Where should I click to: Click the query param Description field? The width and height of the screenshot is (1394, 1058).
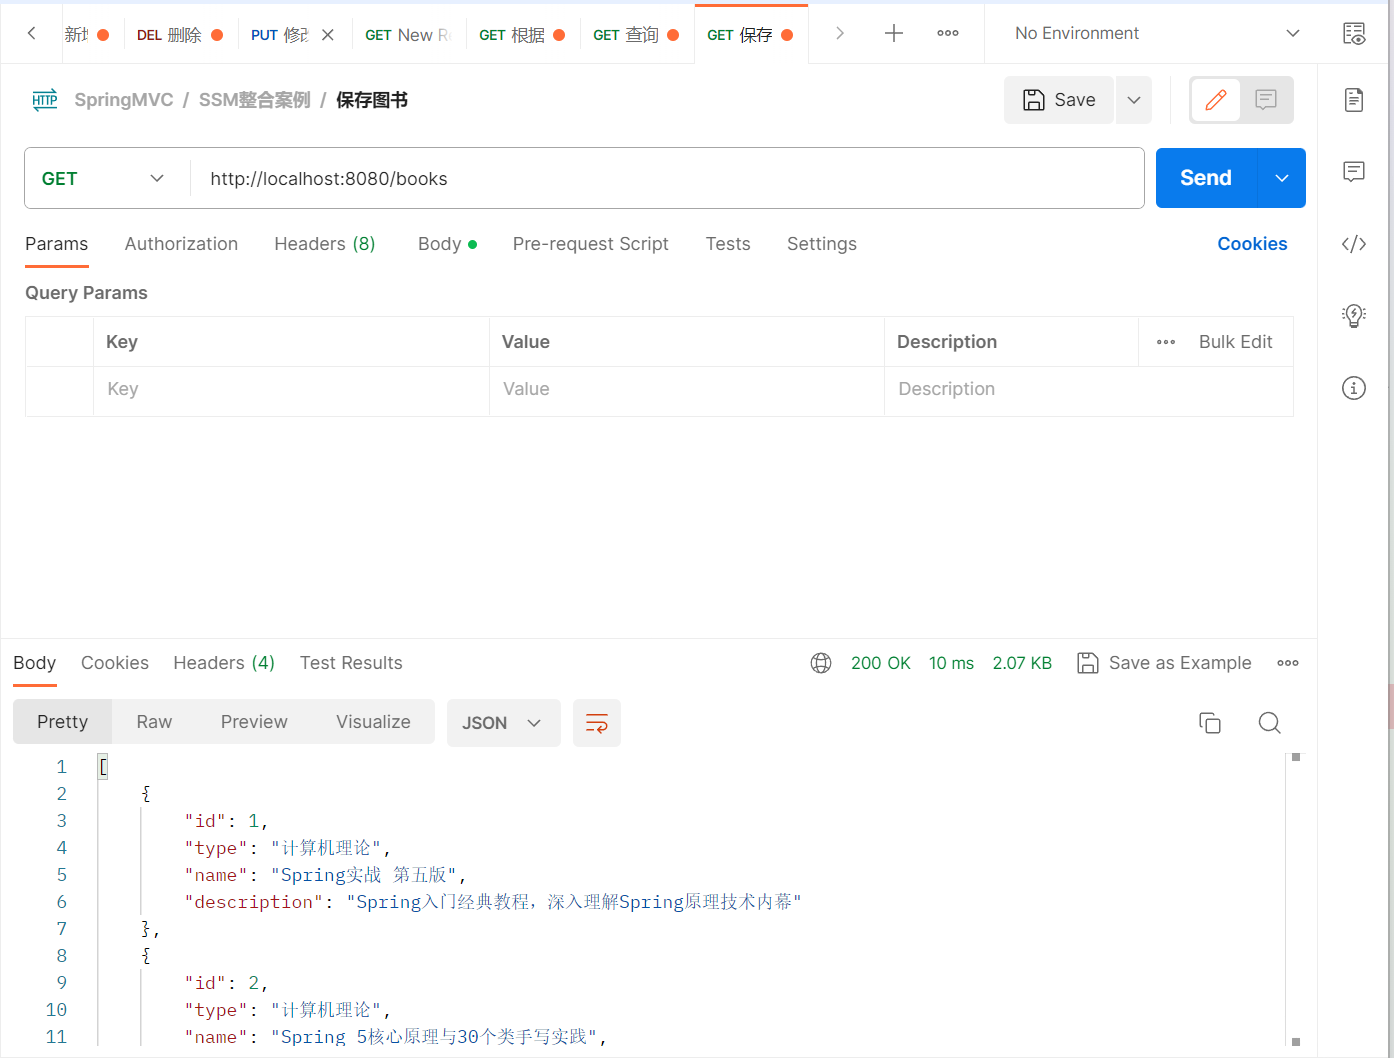[x=1089, y=391]
